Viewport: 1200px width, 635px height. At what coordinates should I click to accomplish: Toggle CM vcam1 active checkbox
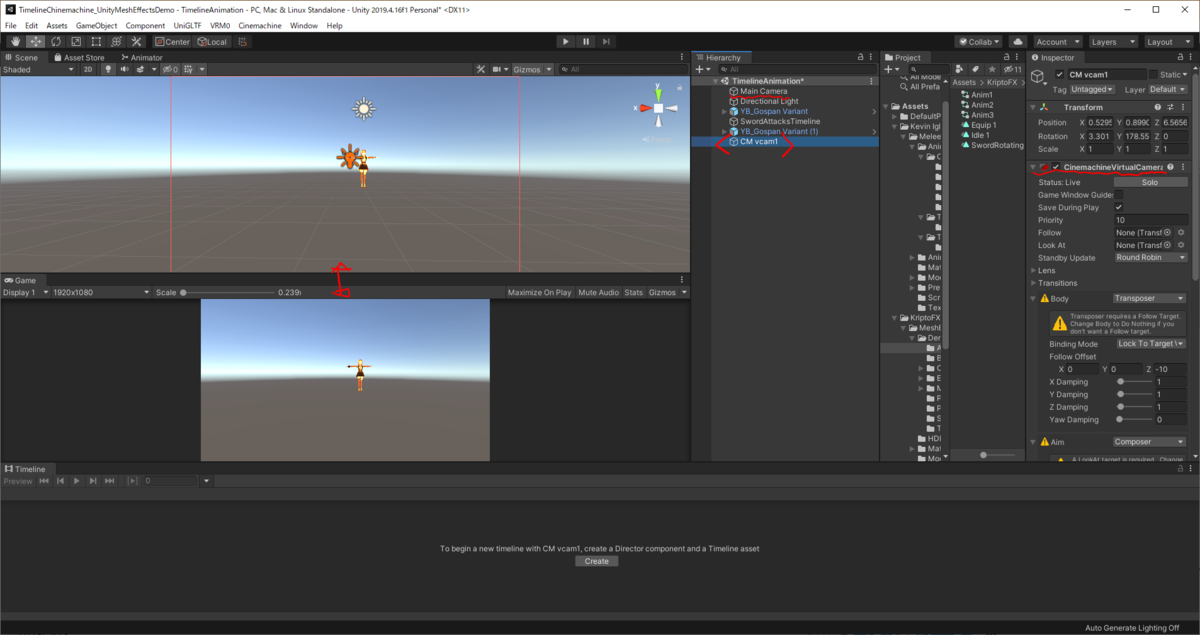1060,74
